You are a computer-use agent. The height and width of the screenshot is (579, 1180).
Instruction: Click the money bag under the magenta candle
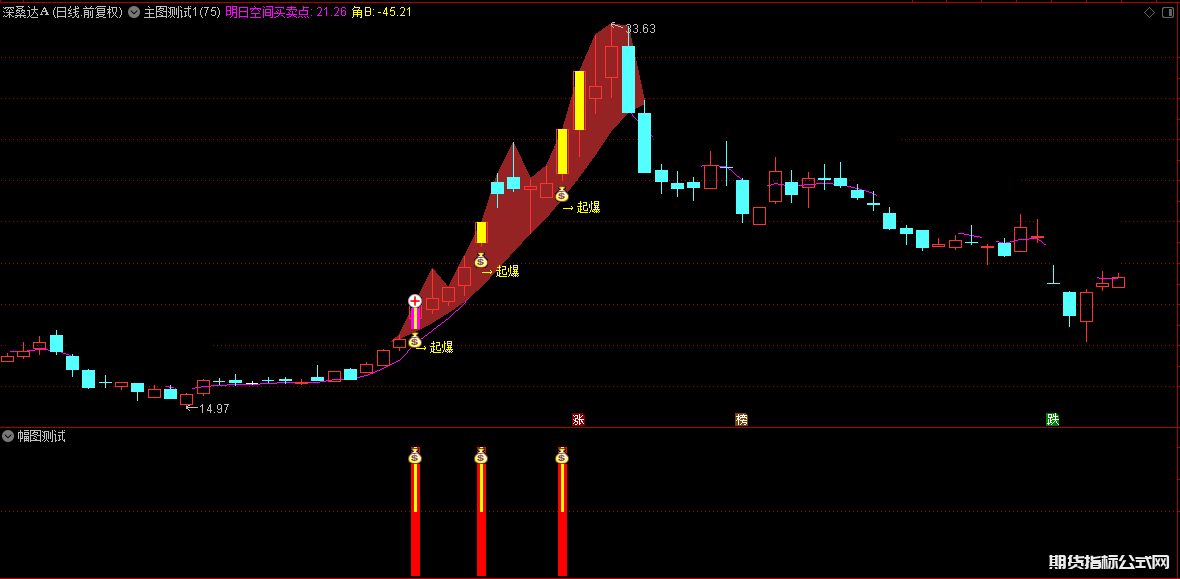click(x=415, y=340)
